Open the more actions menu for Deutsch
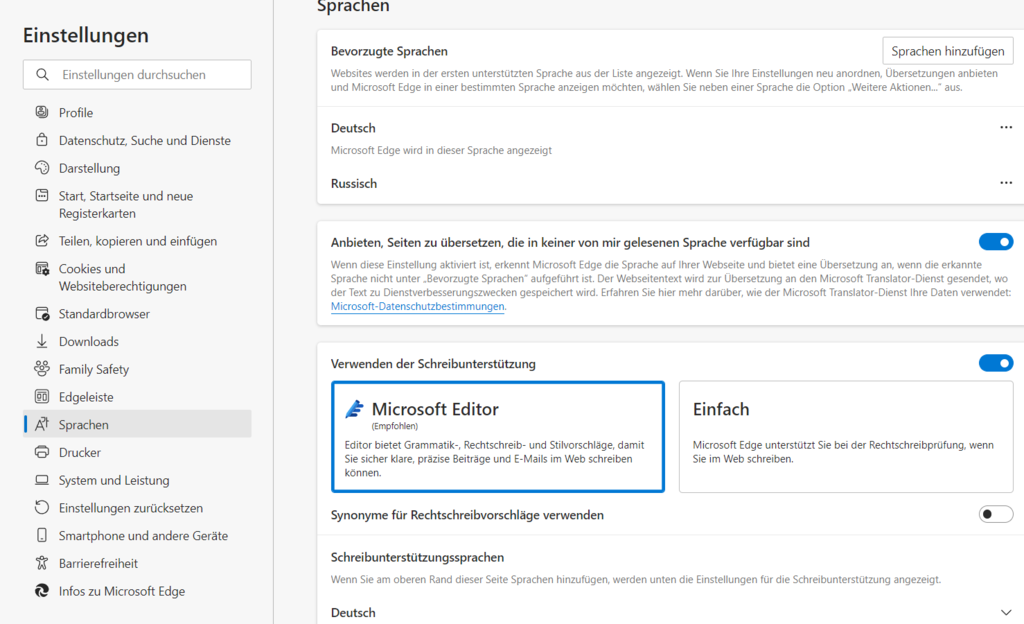The image size is (1024, 624). coord(1006,127)
